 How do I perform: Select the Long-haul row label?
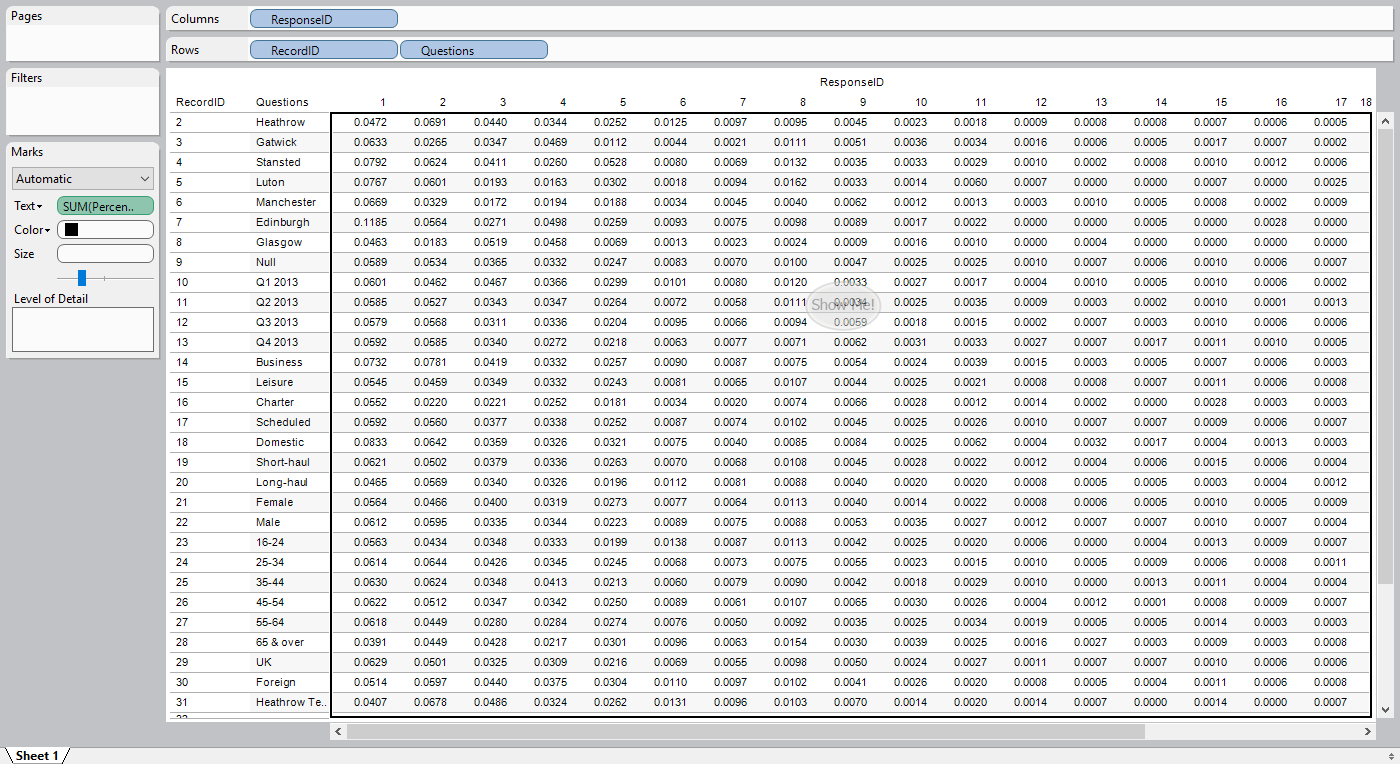[282, 482]
